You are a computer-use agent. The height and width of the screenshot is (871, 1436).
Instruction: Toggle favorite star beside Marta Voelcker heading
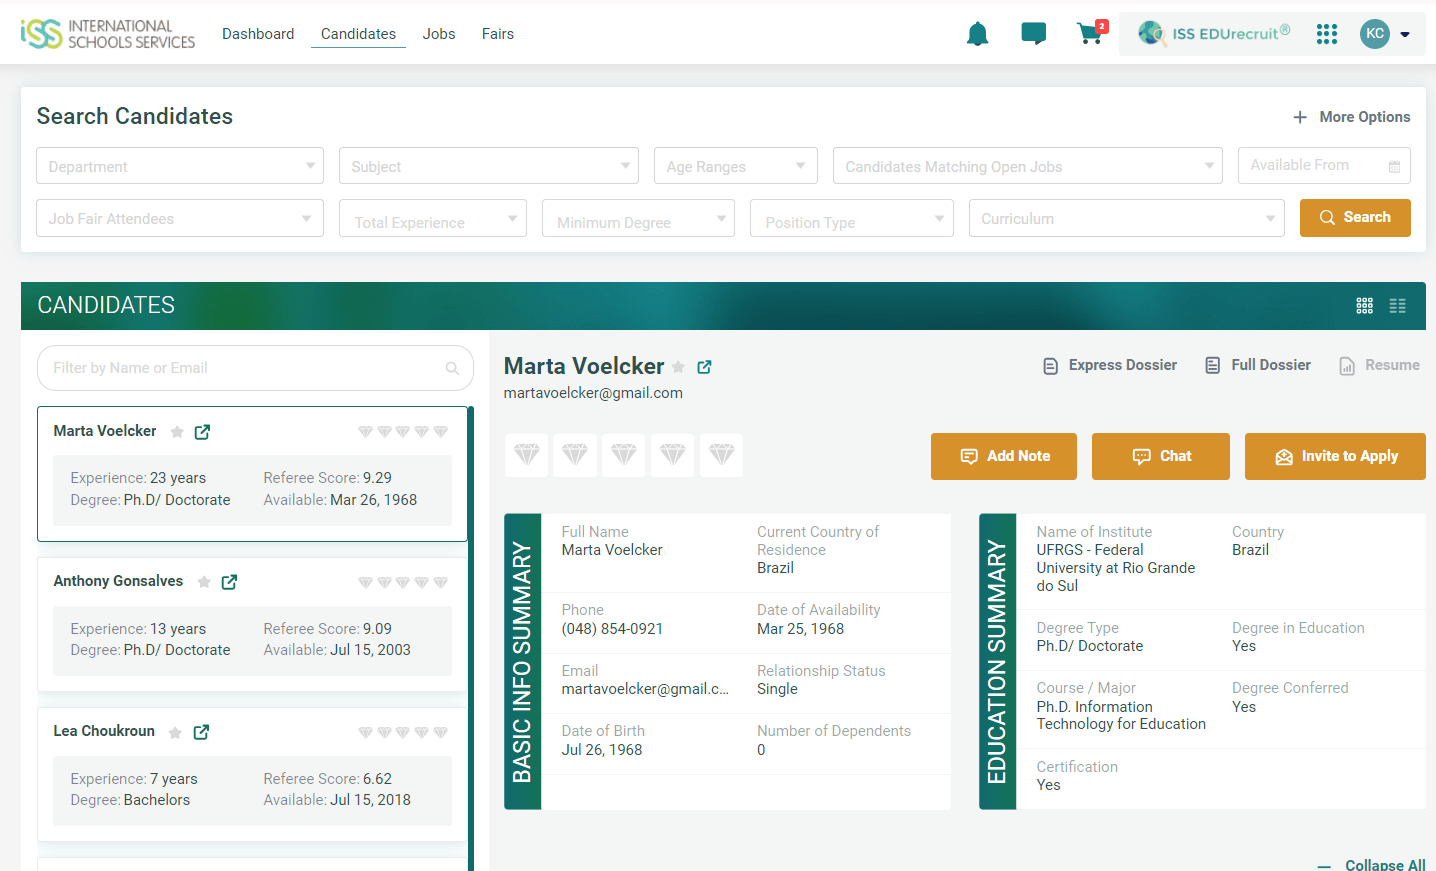click(678, 367)
